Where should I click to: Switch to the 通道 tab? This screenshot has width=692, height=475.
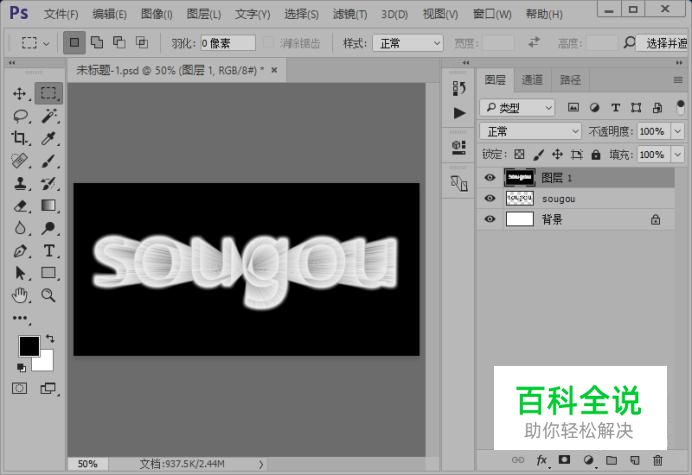(532, 80)
